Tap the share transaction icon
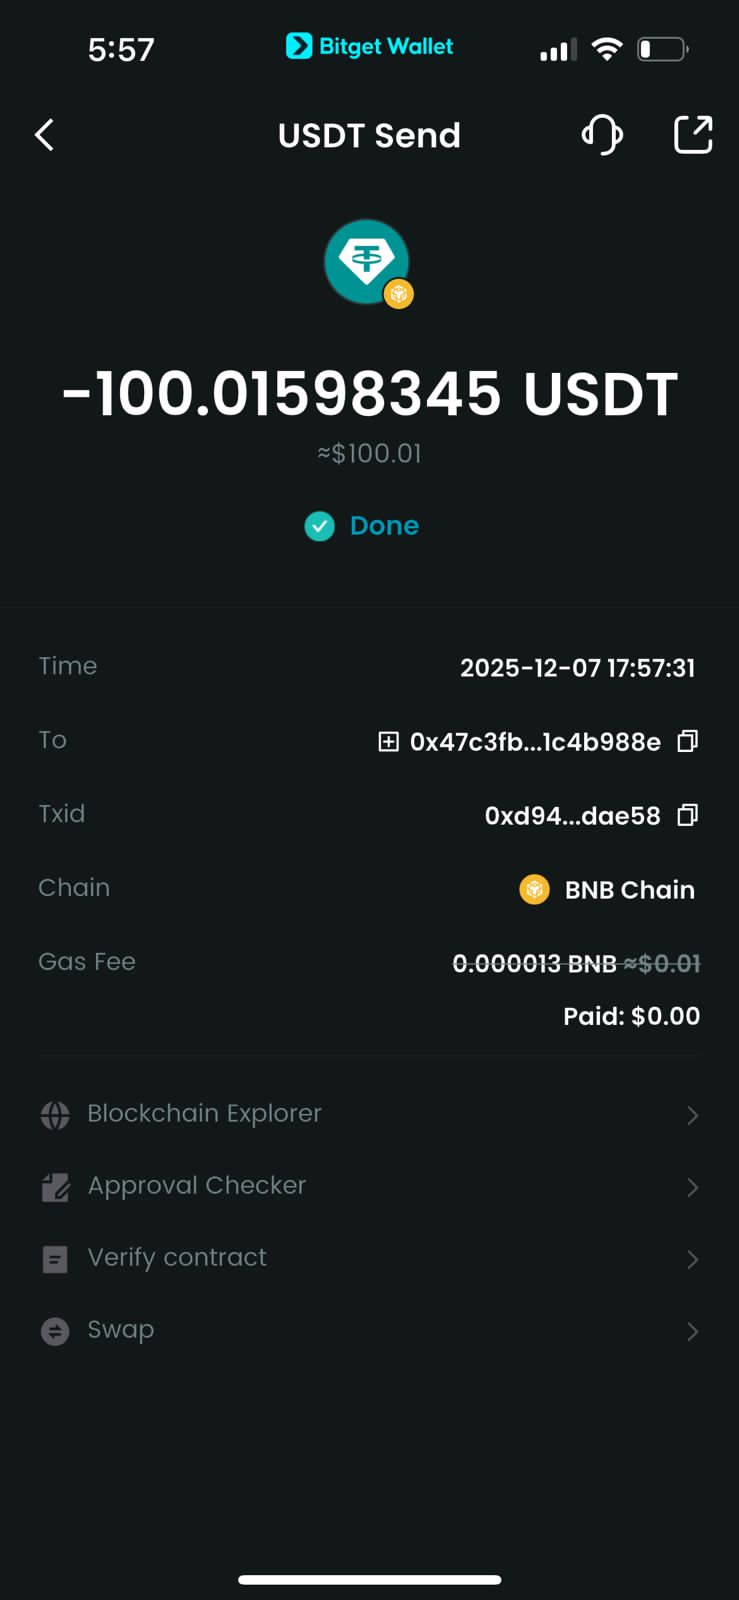The width and height of the screenshot is (739, 1600). point(692,135)
